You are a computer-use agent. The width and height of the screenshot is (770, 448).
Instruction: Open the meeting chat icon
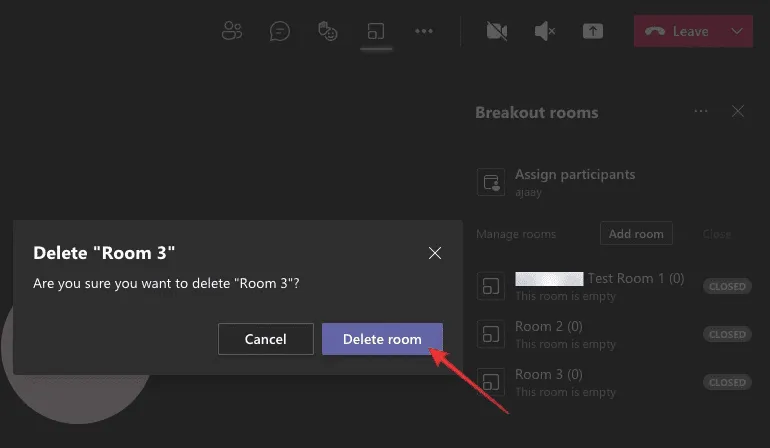tap(280, 31)
